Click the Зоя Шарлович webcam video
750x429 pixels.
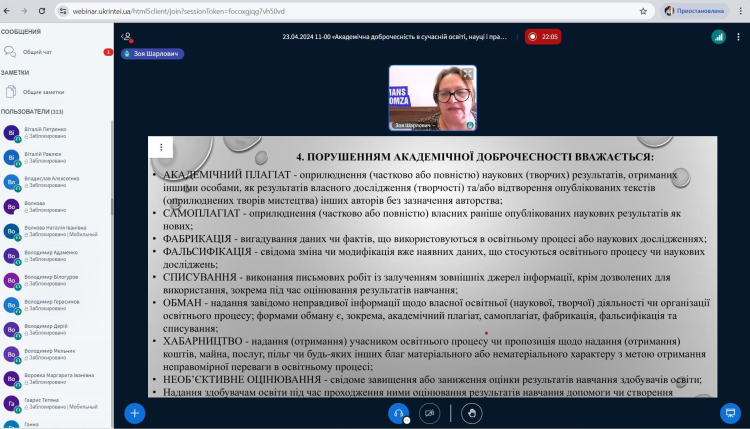click(432, 99)
